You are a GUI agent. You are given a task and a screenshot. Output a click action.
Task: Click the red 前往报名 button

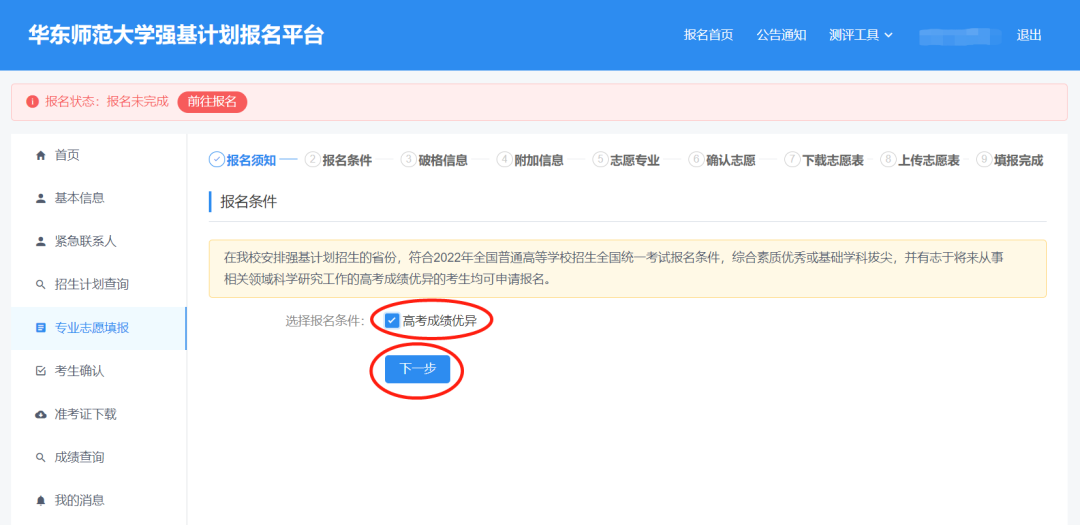coord(212,102)
